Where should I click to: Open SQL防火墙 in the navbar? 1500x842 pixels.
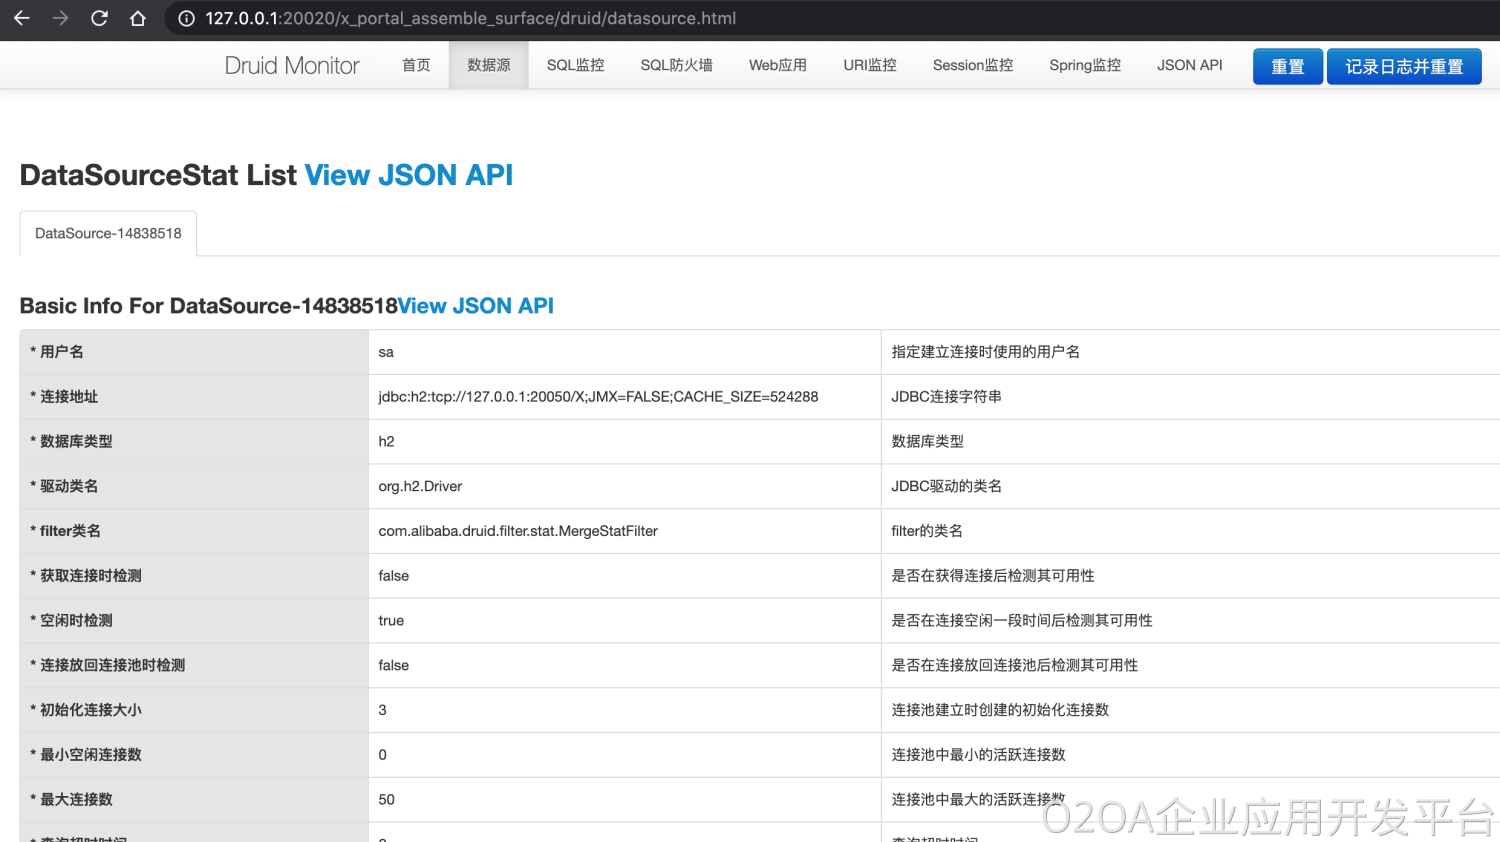pos(676,65)
